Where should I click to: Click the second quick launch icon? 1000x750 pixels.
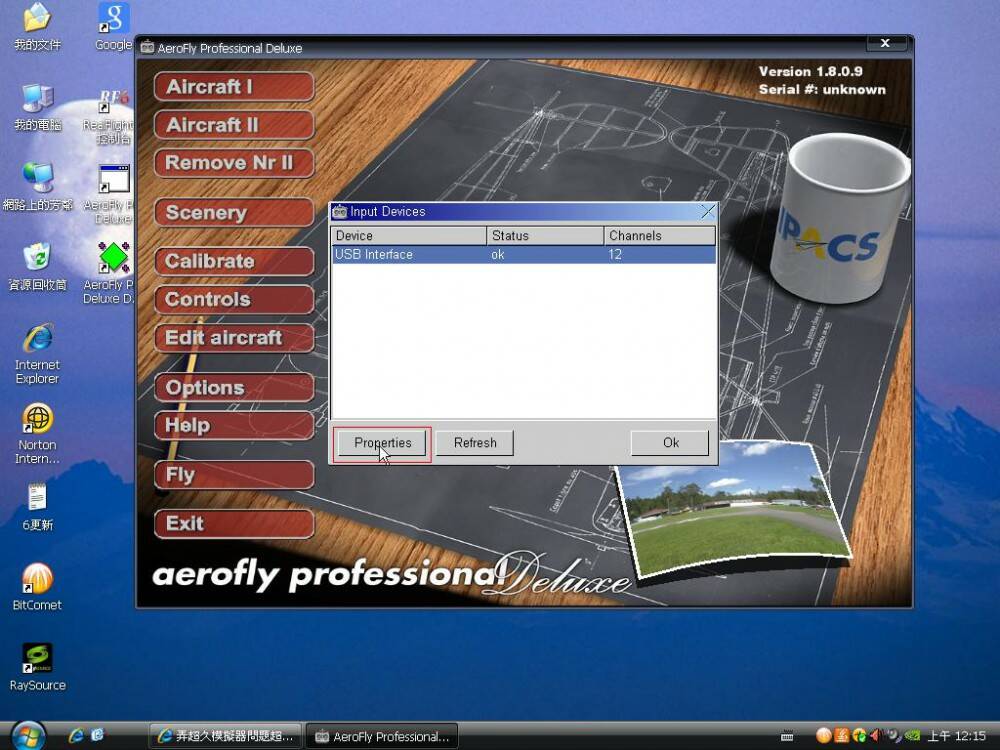coord(98,735)
